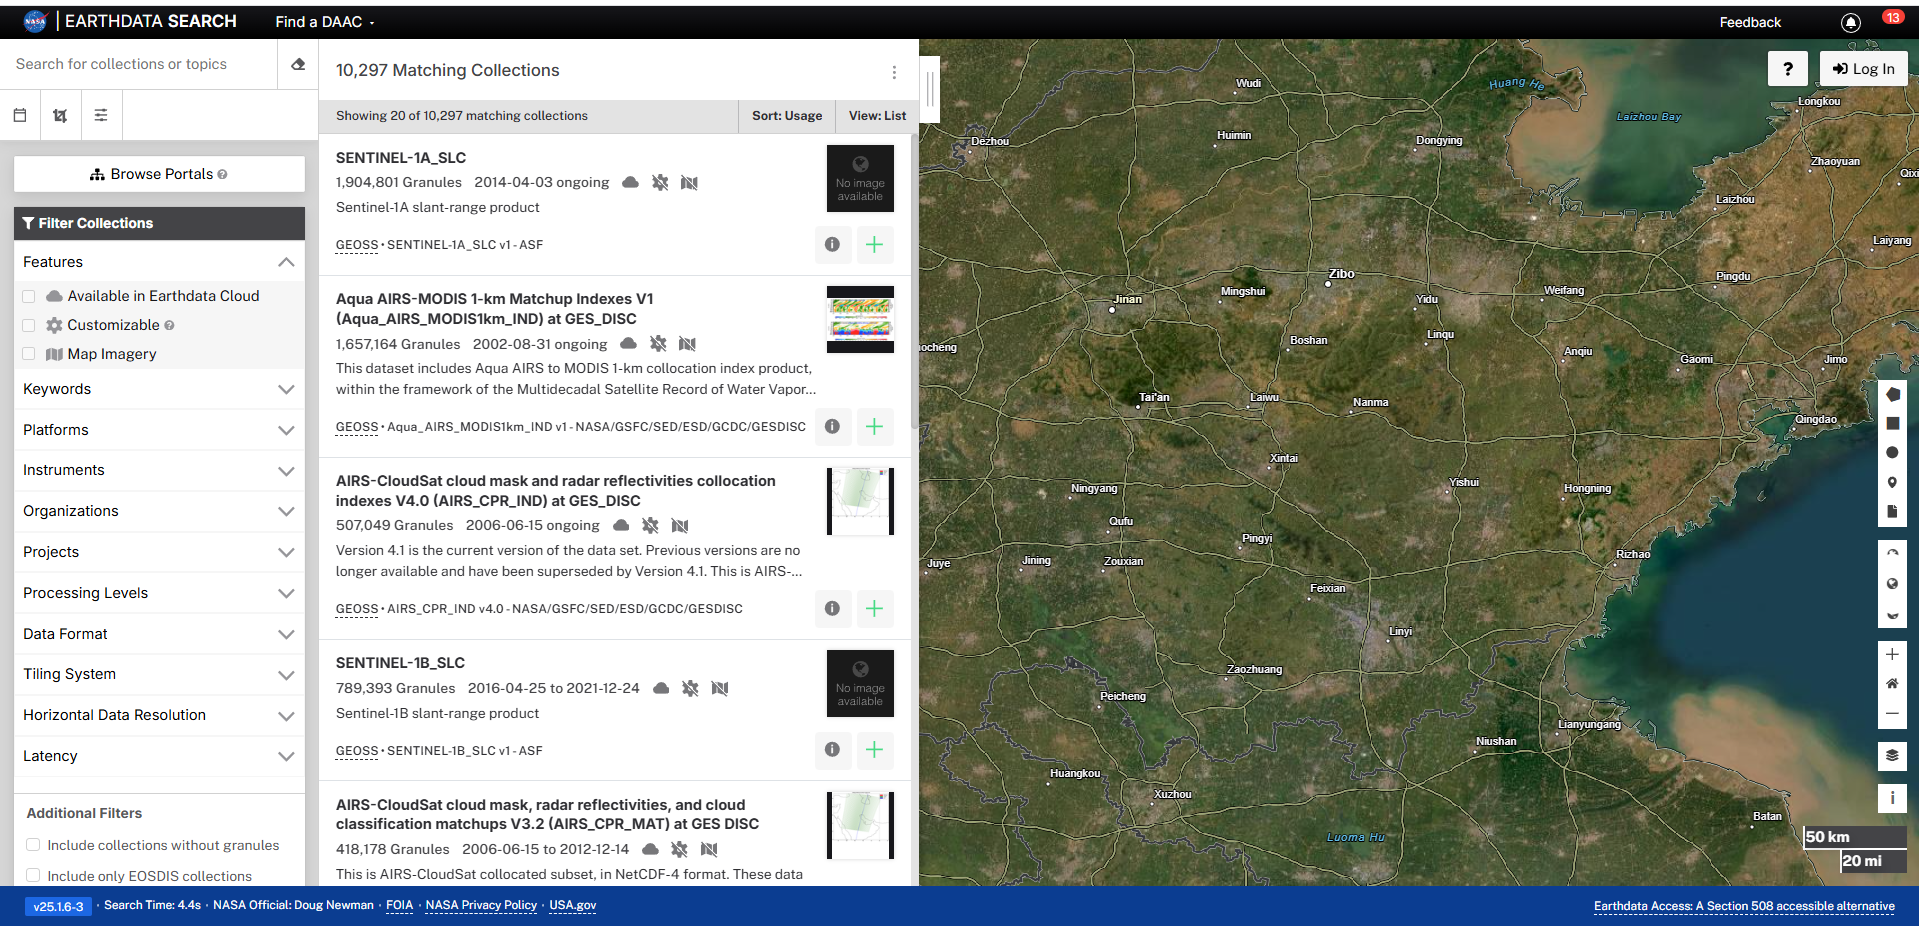The width and height of the screenshot is (1919, 926).
Task: Open the map attribution info button
Action: click(x=1892, y=798)
